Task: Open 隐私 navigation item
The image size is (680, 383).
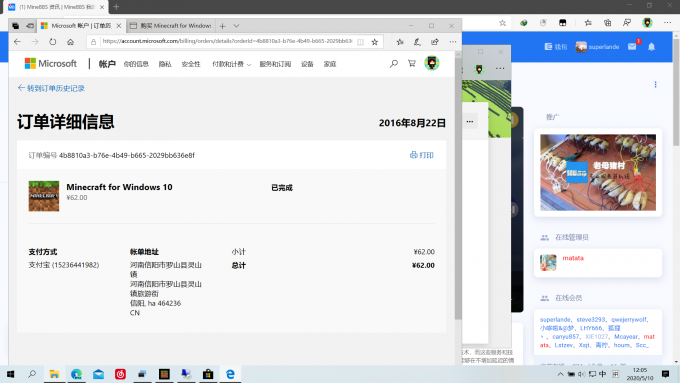Action: [x=165, y=64]
